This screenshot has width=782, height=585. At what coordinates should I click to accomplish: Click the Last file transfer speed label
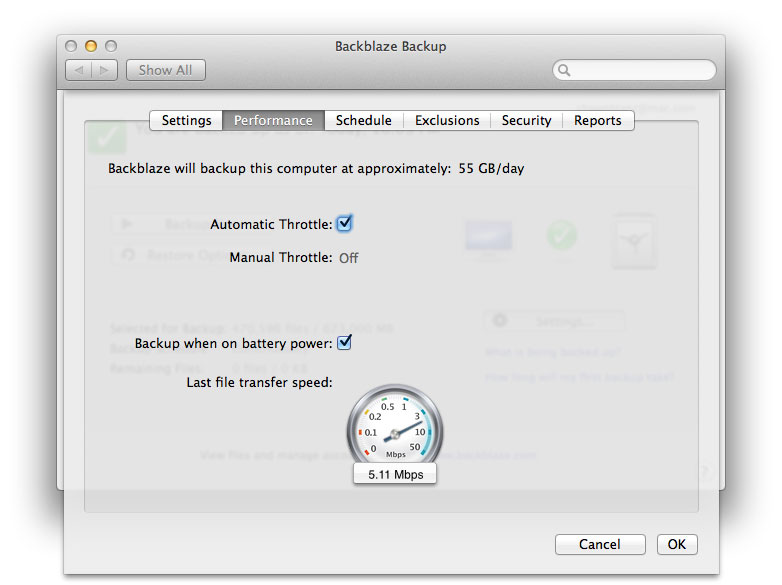click(x=259, y=383)
